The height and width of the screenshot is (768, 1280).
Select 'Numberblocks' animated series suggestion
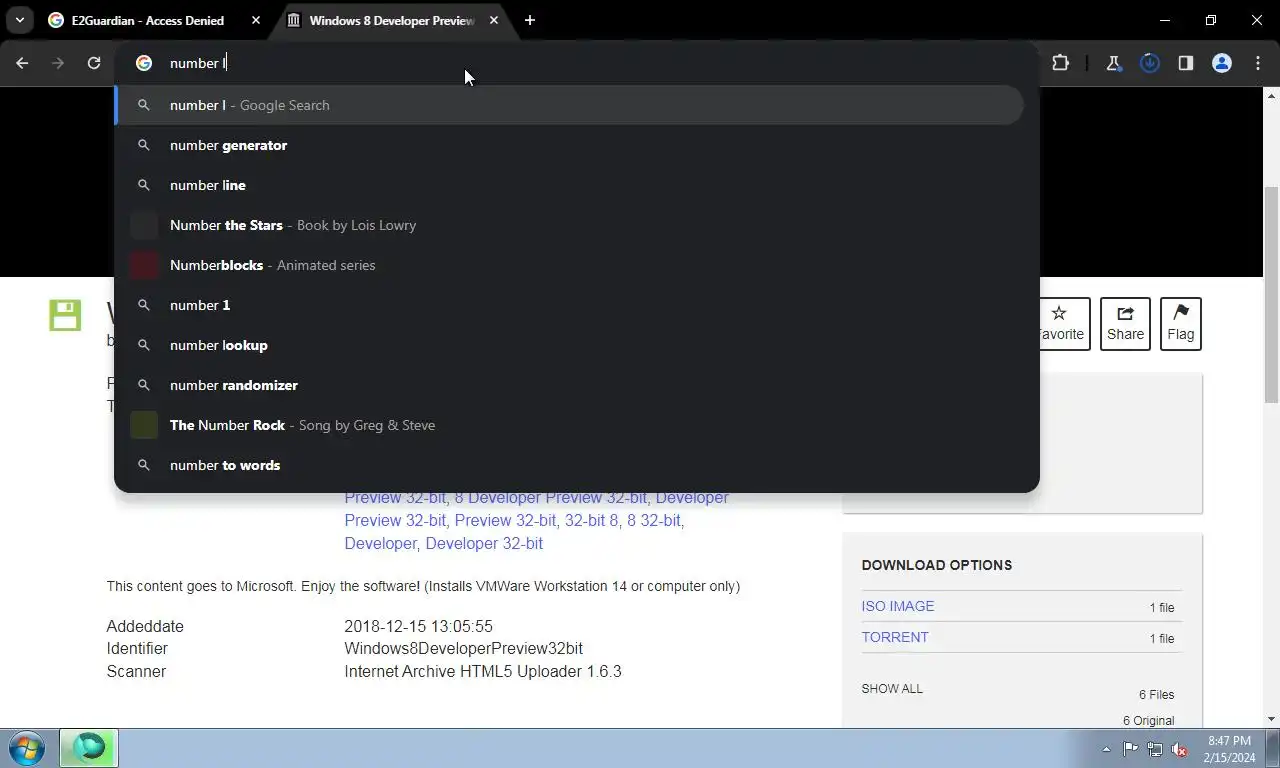click(569, 265)
